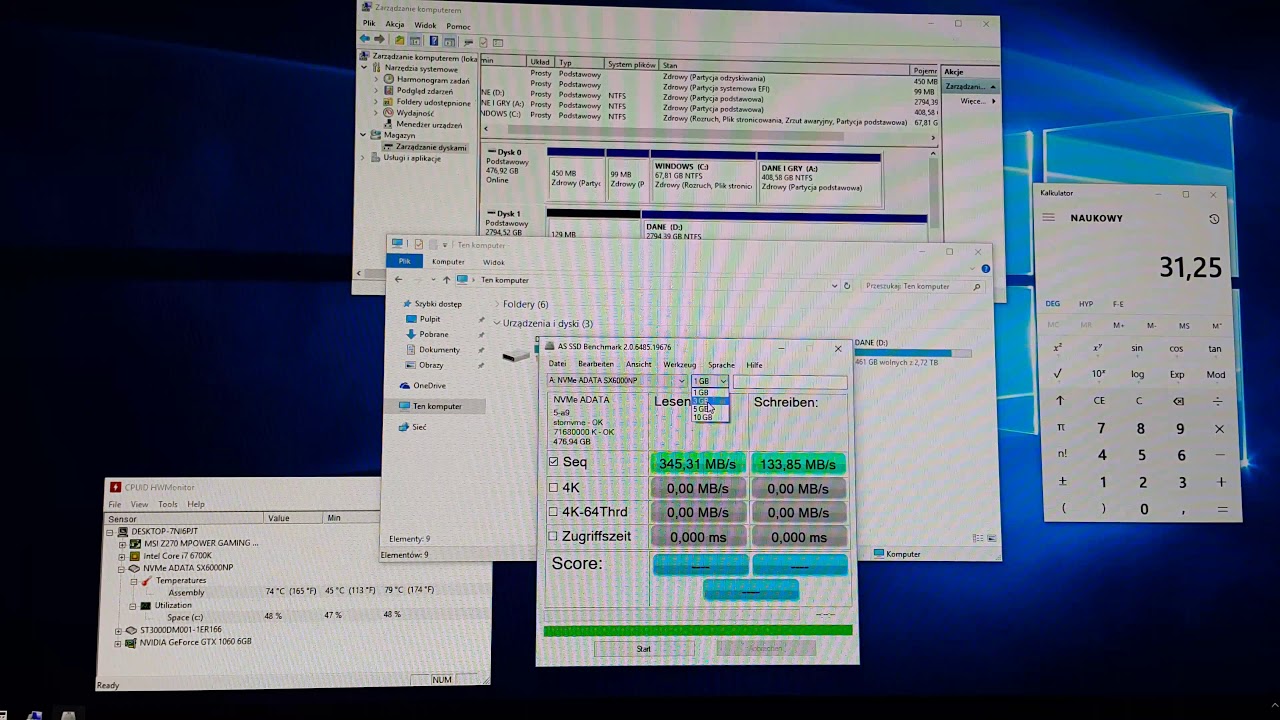Expand the ST3000DM001-1ER166 node in HWMonitor
The width and height of the screenshot is (1280, 720).
coord(119,630)
